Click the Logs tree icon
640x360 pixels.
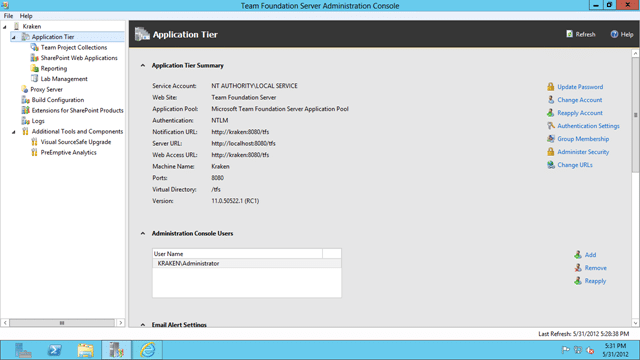tap(25, 121)
